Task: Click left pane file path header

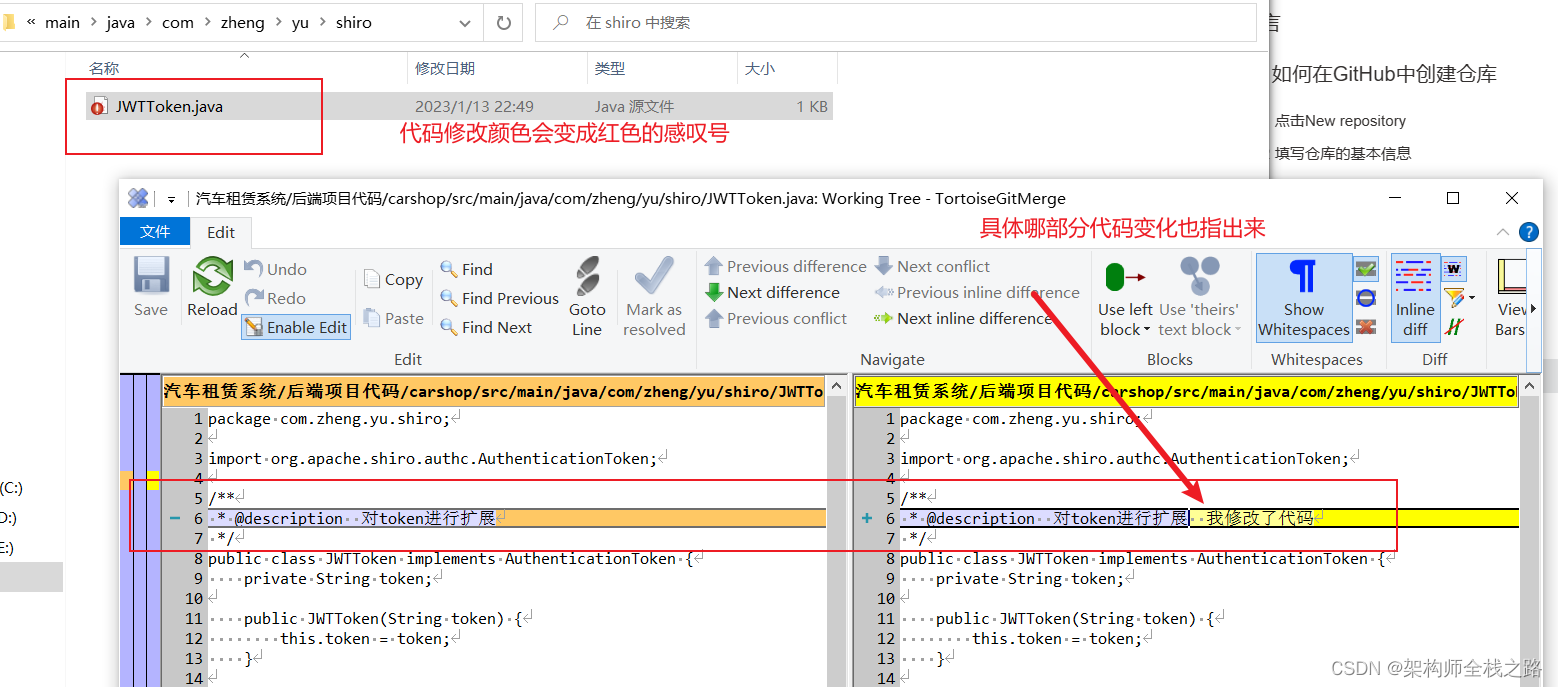Action: tap(493, 391)
